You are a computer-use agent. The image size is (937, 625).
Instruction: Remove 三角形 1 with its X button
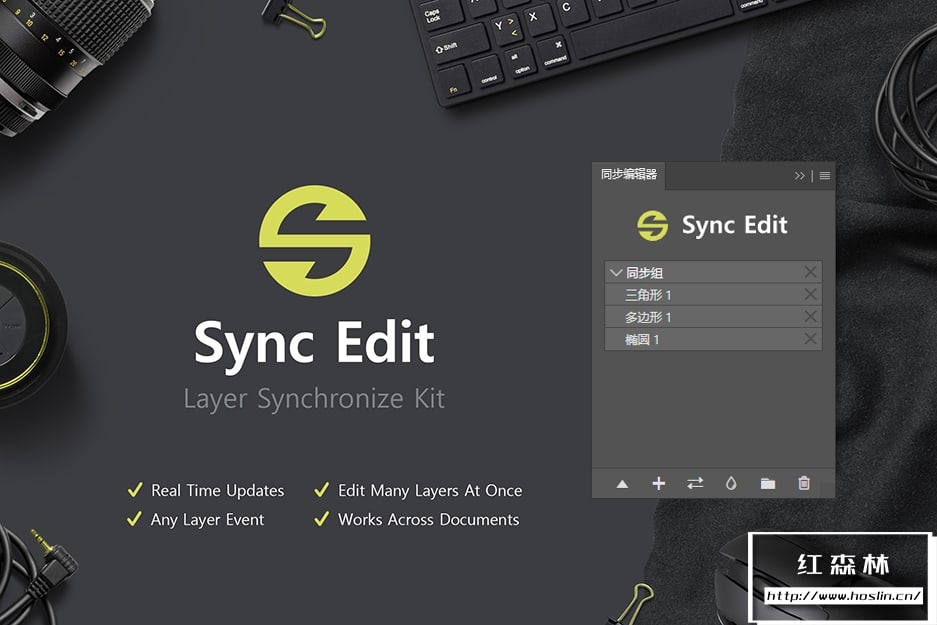(x=810, y=294)
